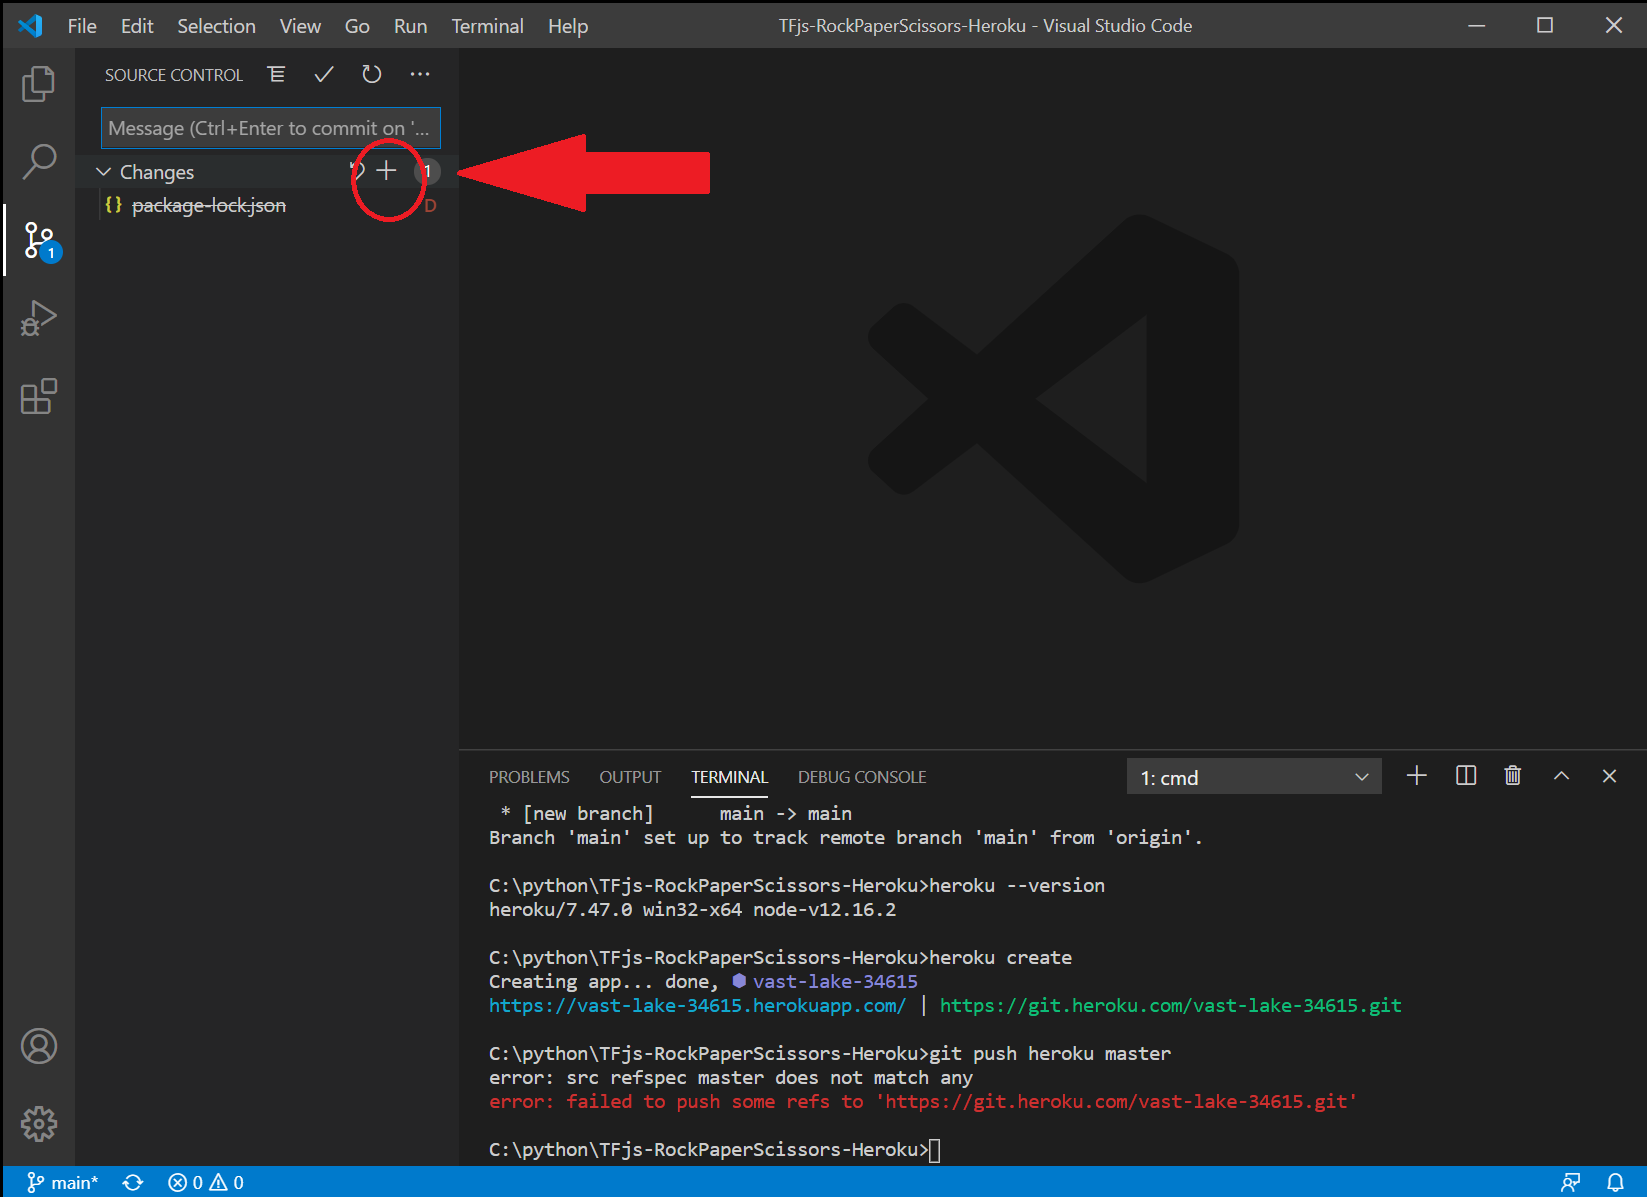The height and width of the screenshot is (1197, 1647).
Task: Split the terminal
Action: click(x=1466, y=776)
